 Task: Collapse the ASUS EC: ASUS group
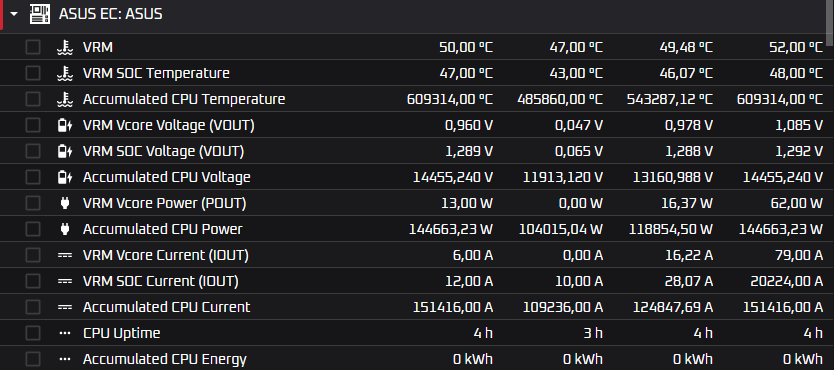[14, 14]
